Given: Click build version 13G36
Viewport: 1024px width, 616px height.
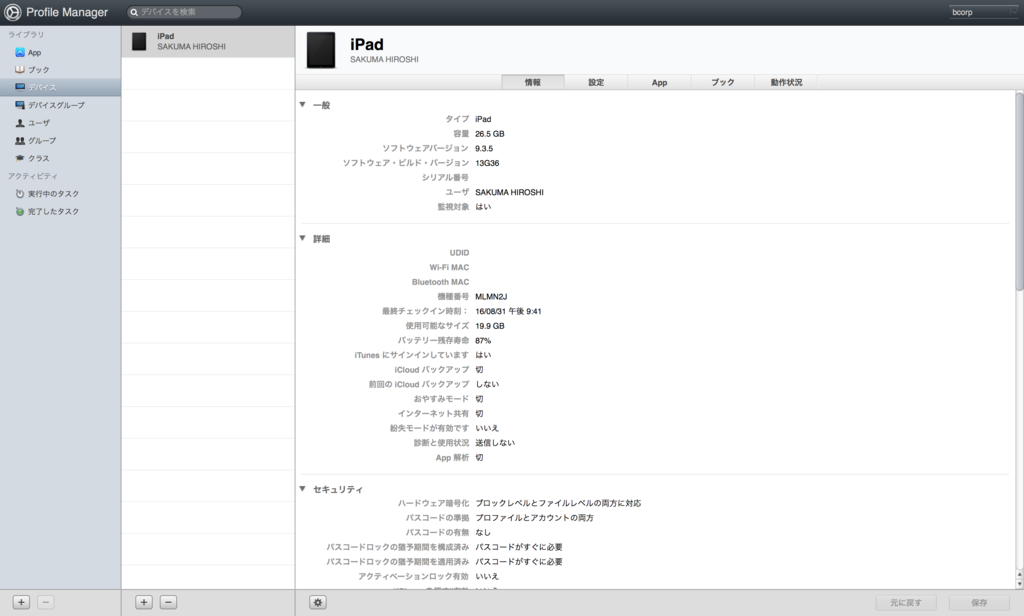Looking at the screenshot, I should click(487, 163).
